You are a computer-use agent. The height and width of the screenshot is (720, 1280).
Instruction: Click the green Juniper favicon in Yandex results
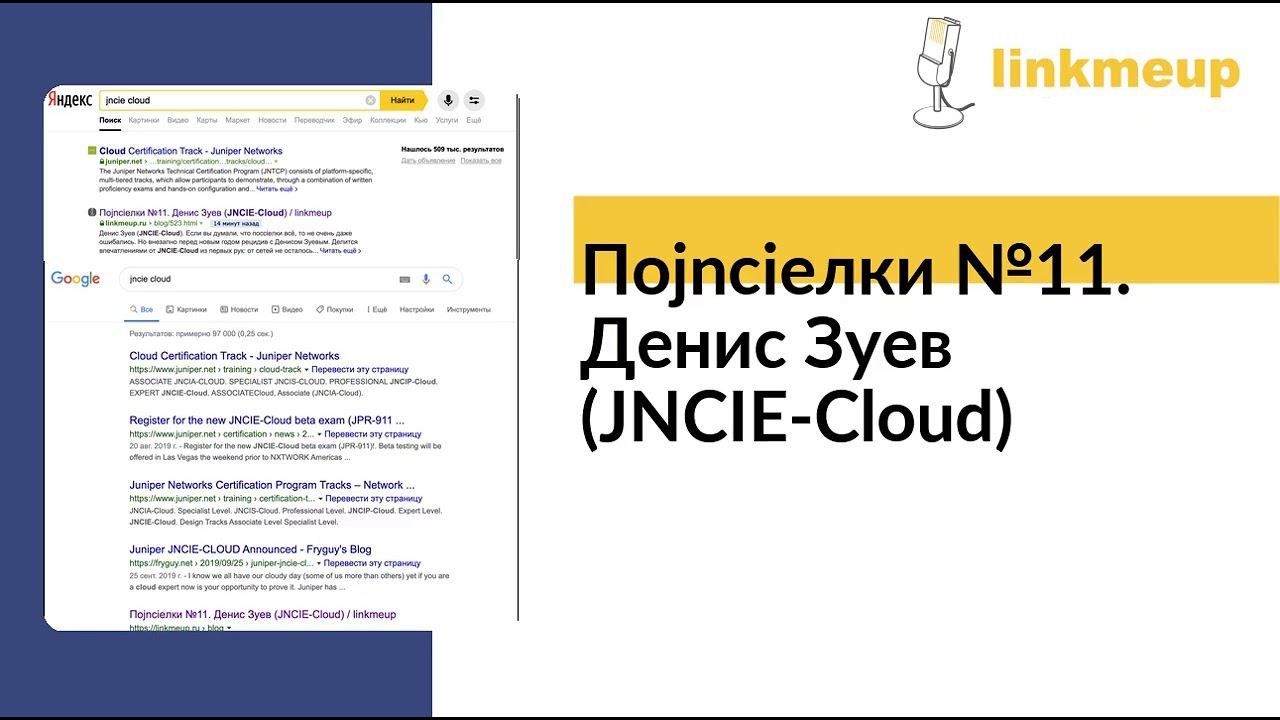92,151
